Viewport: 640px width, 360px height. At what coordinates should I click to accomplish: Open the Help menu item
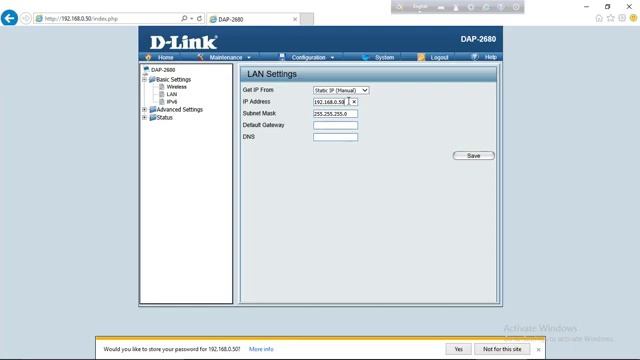[x=484, y=57]
